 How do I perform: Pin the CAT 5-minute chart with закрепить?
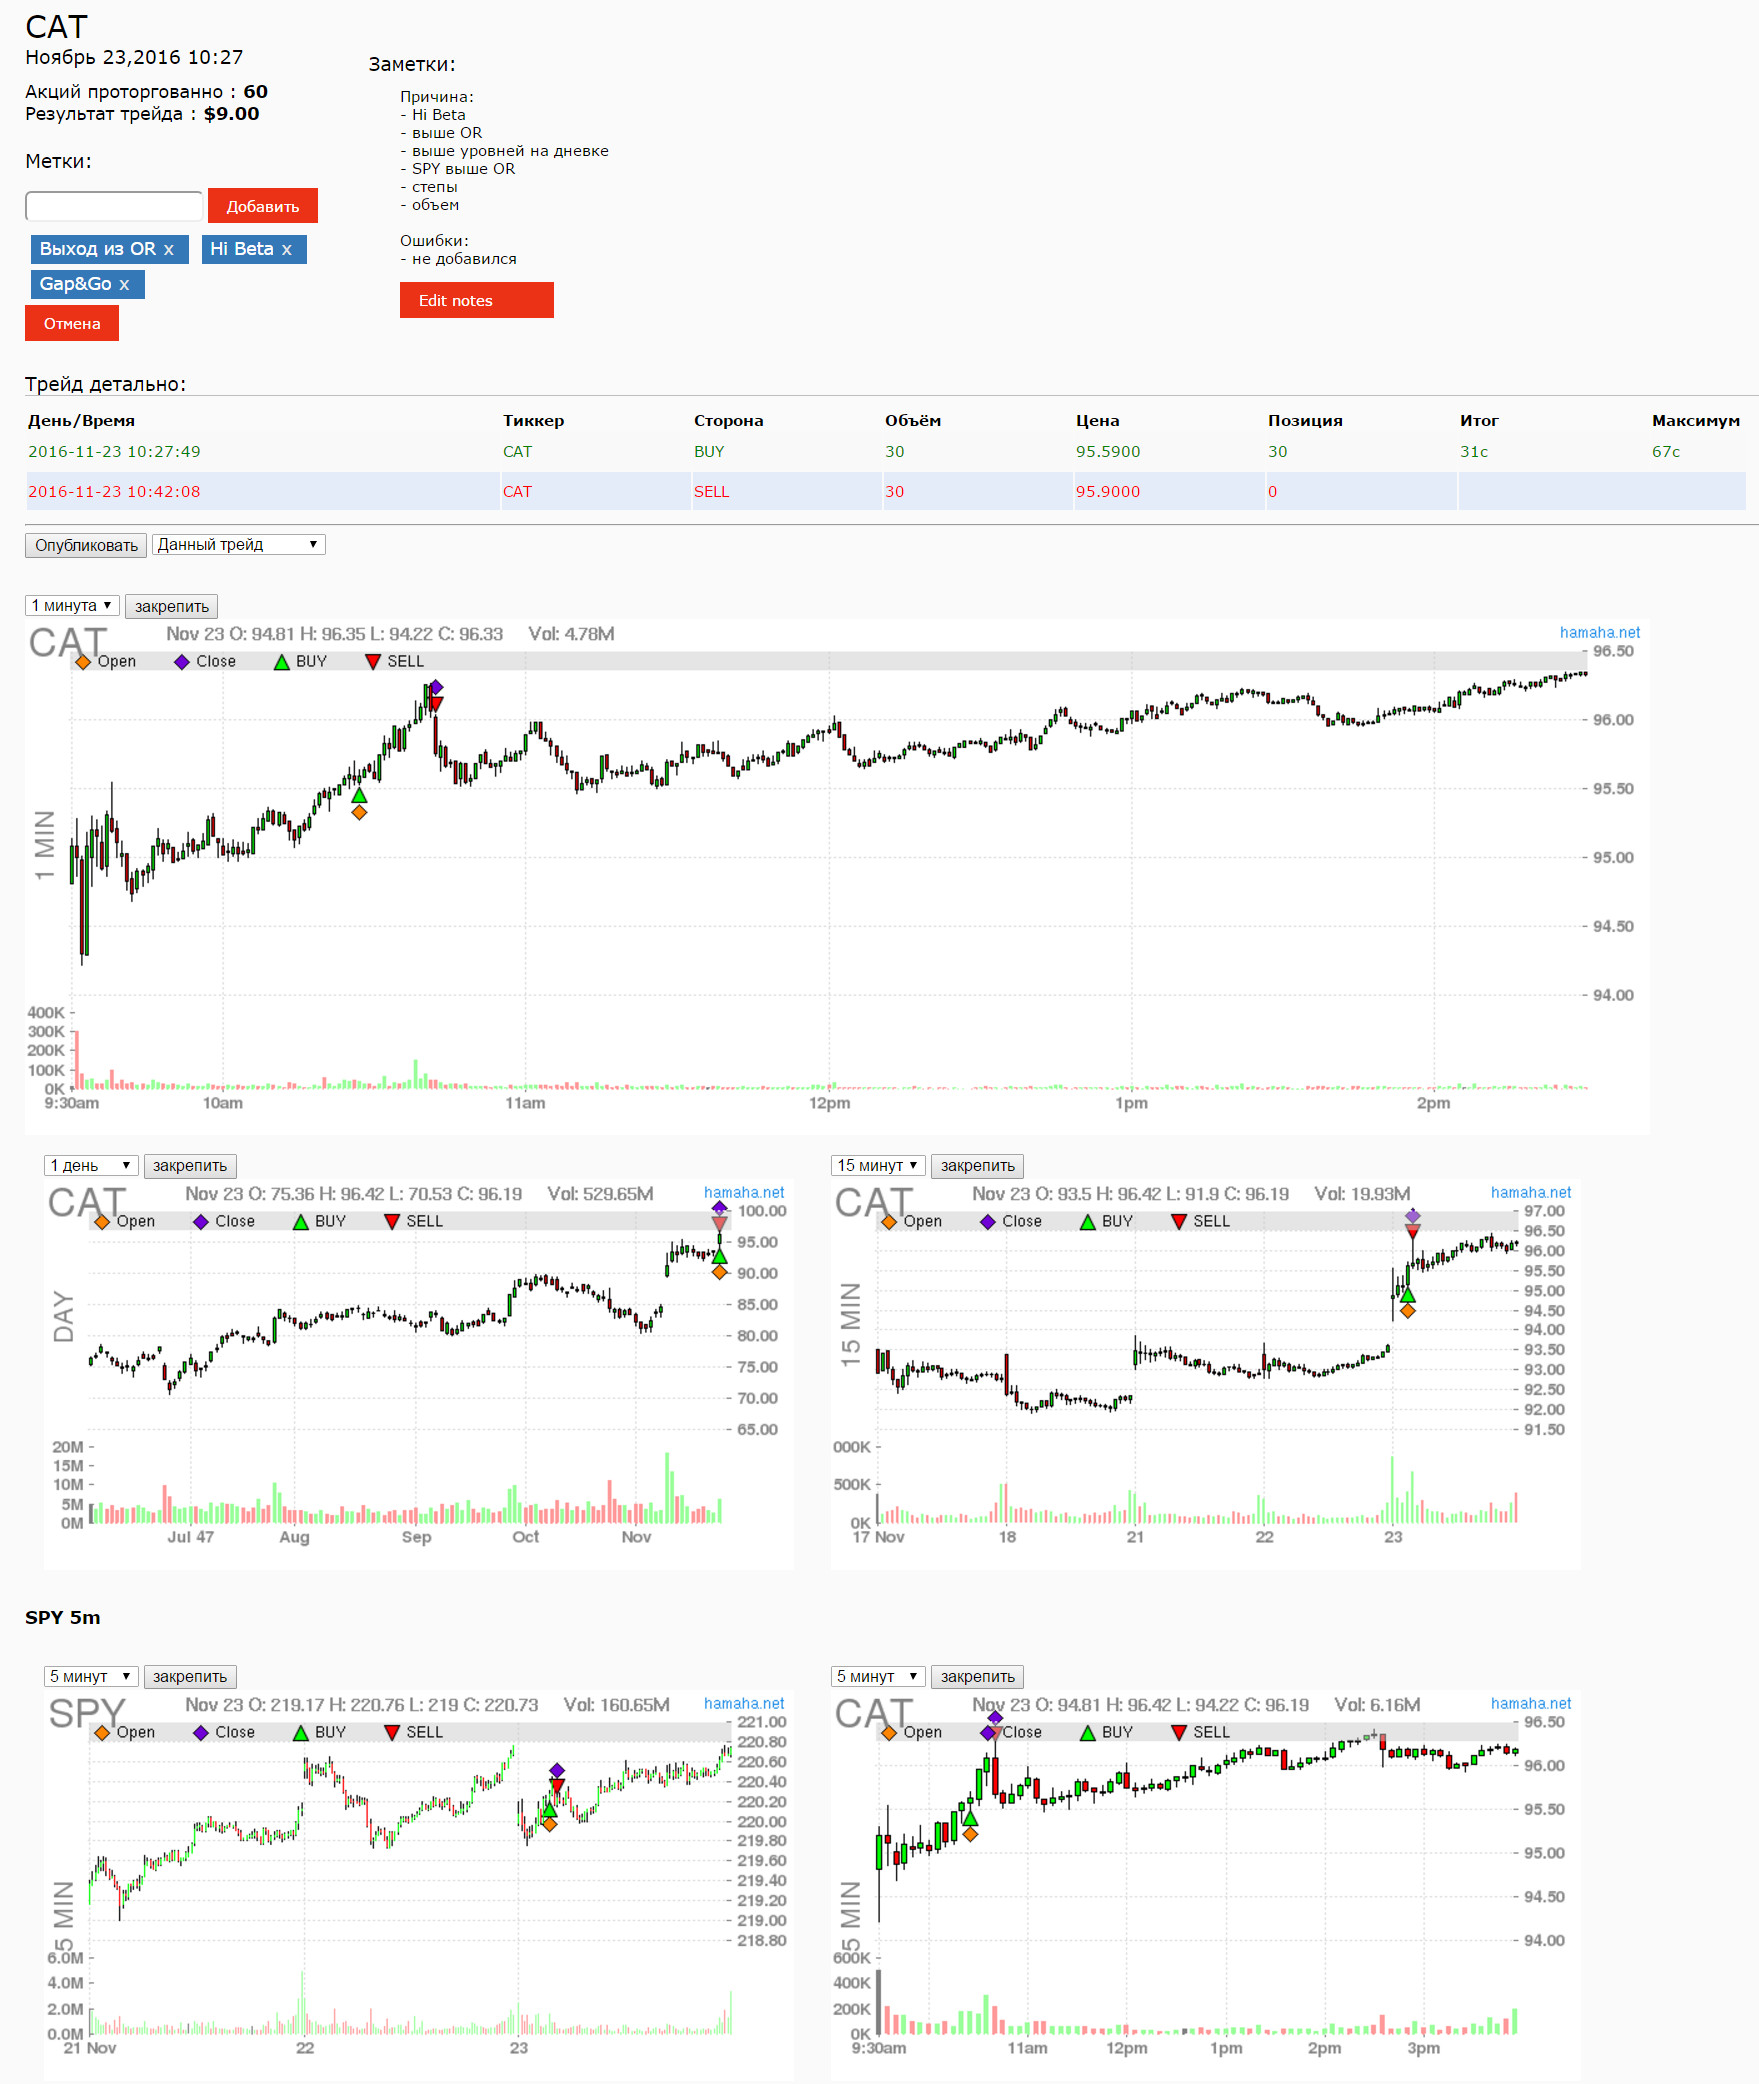pos(977,1676)
